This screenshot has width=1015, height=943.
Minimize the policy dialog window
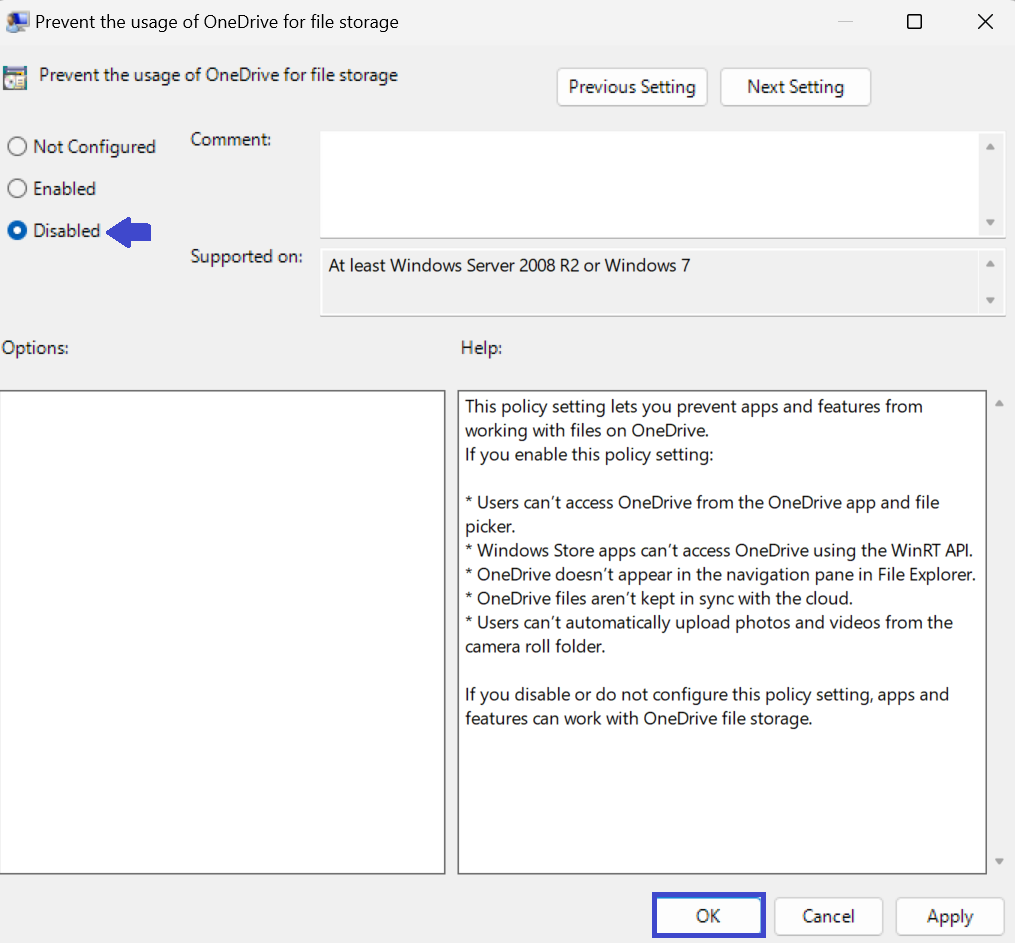pos(845,22)
